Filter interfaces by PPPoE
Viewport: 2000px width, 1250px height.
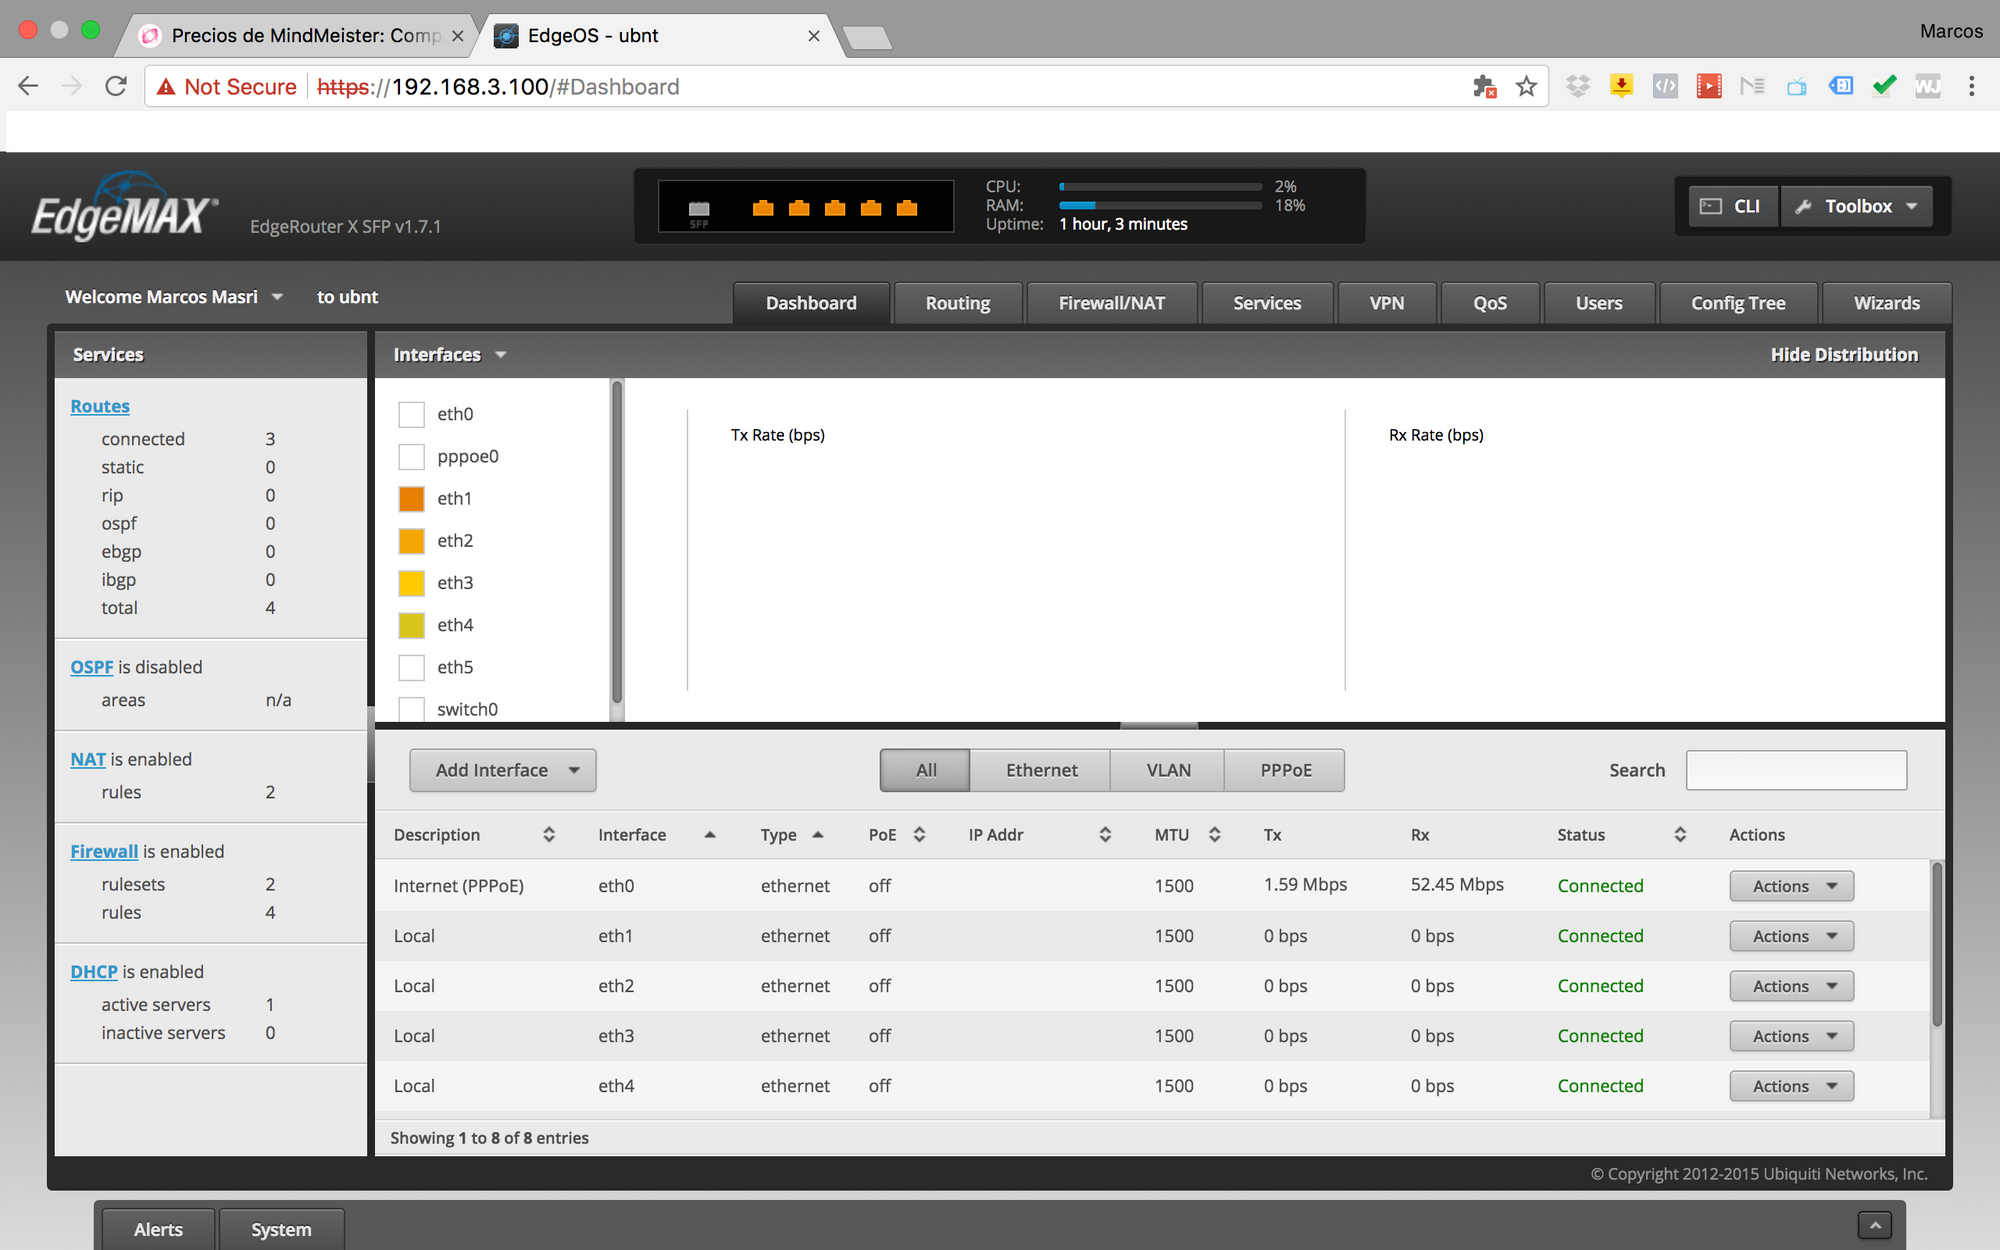point(1285,770)
